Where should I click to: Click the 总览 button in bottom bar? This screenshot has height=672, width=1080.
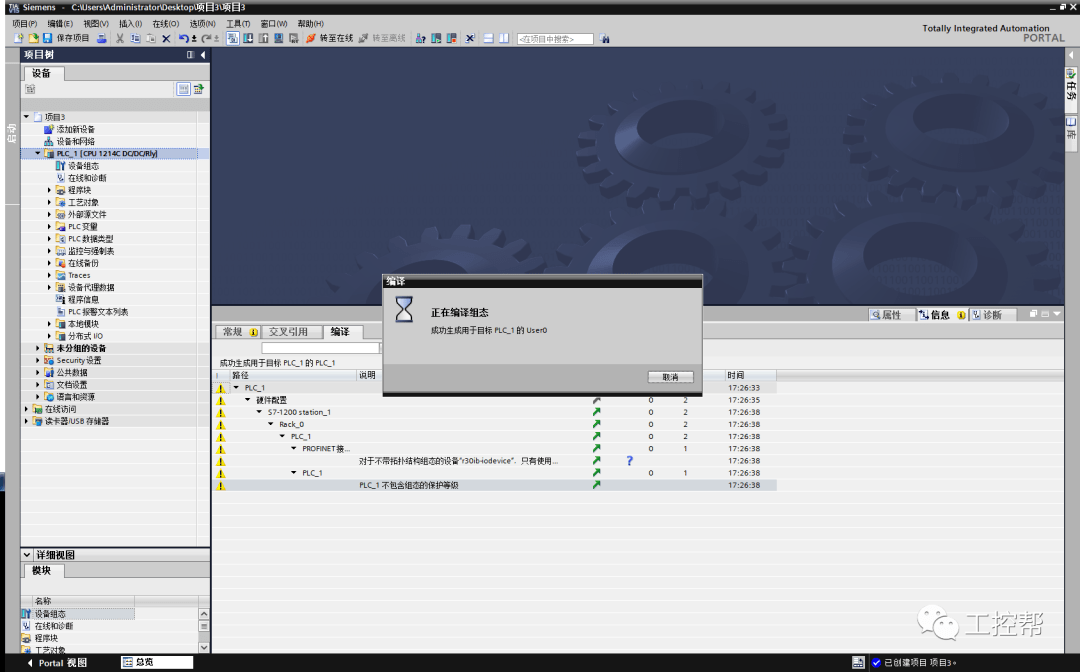pos(157,662)
